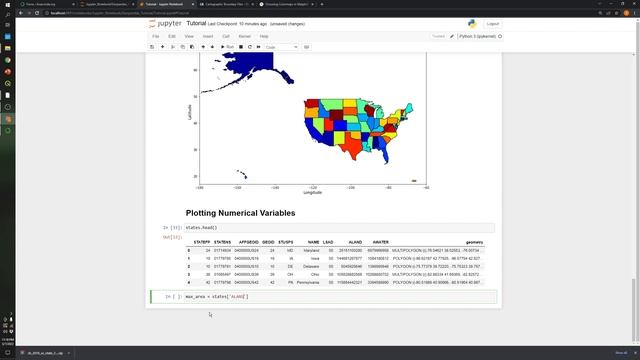Switch to the Home - Anaconda.org browser tab
Image resolution: width=640 pixels, height=360 pixels.
pos(46,4)
